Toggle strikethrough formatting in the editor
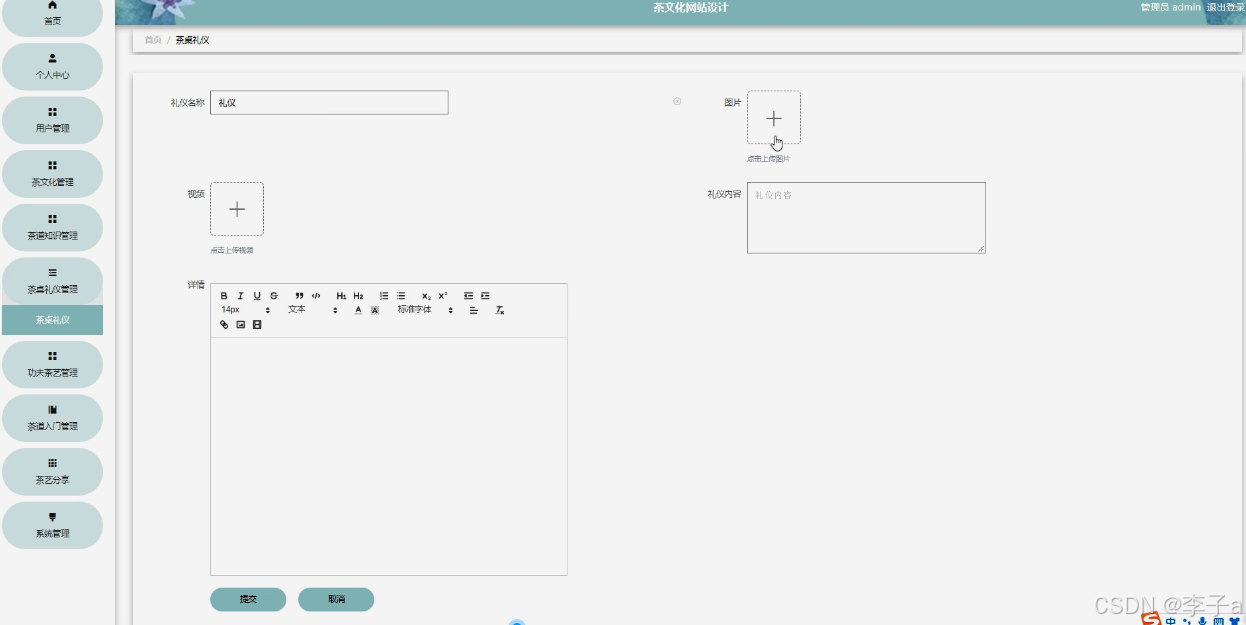Image resolution: width=1246 pixels, height=625 pixels. click(274, 296)
